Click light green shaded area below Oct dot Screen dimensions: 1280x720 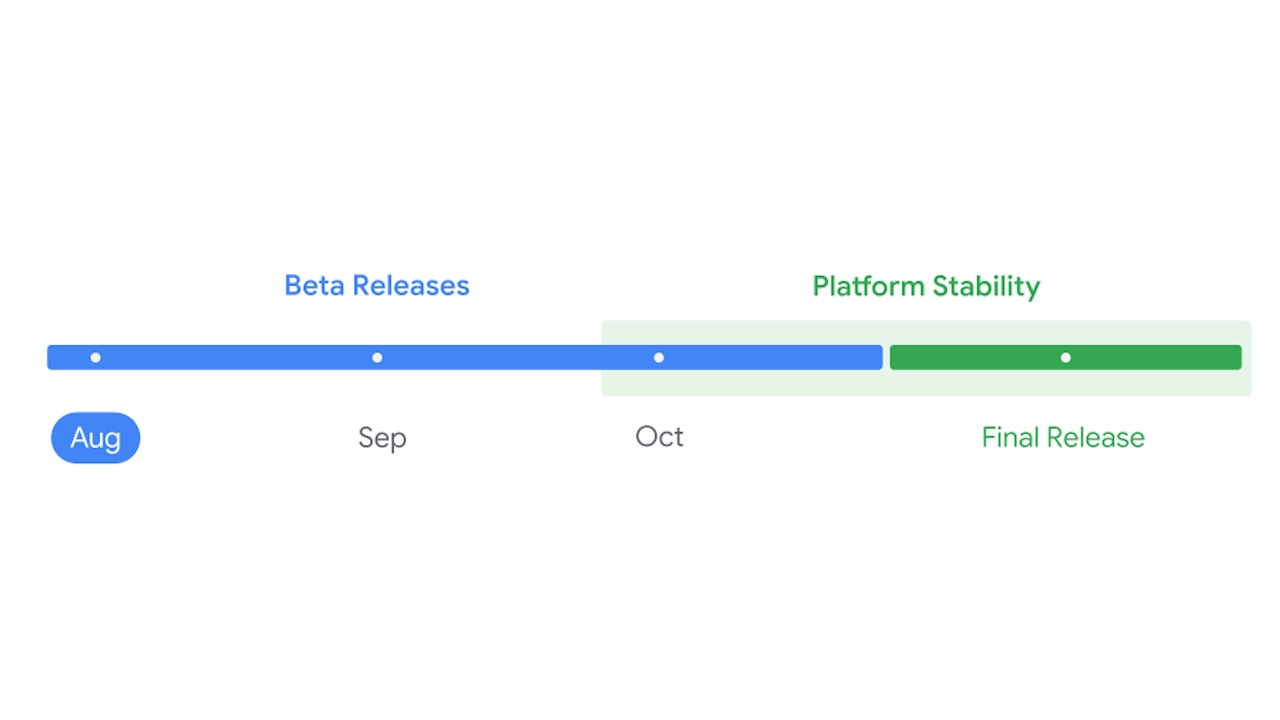[x=659, y=383]
